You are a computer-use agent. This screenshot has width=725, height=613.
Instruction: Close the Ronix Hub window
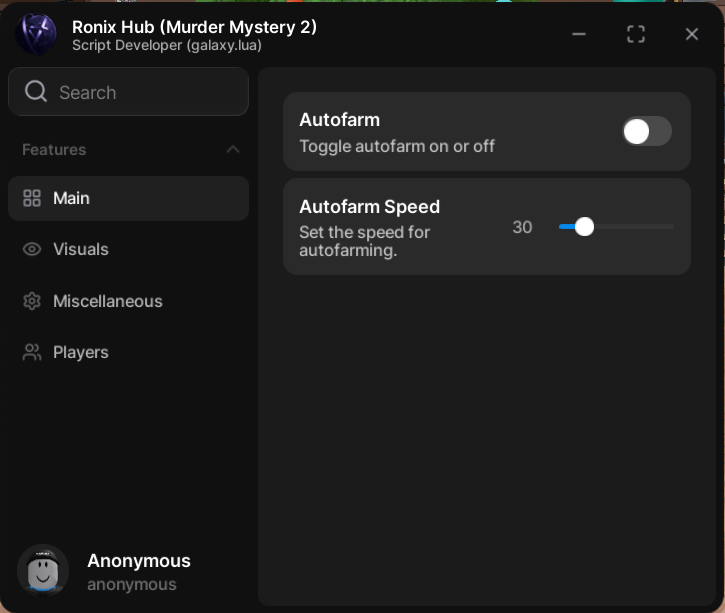pos(692,34)
